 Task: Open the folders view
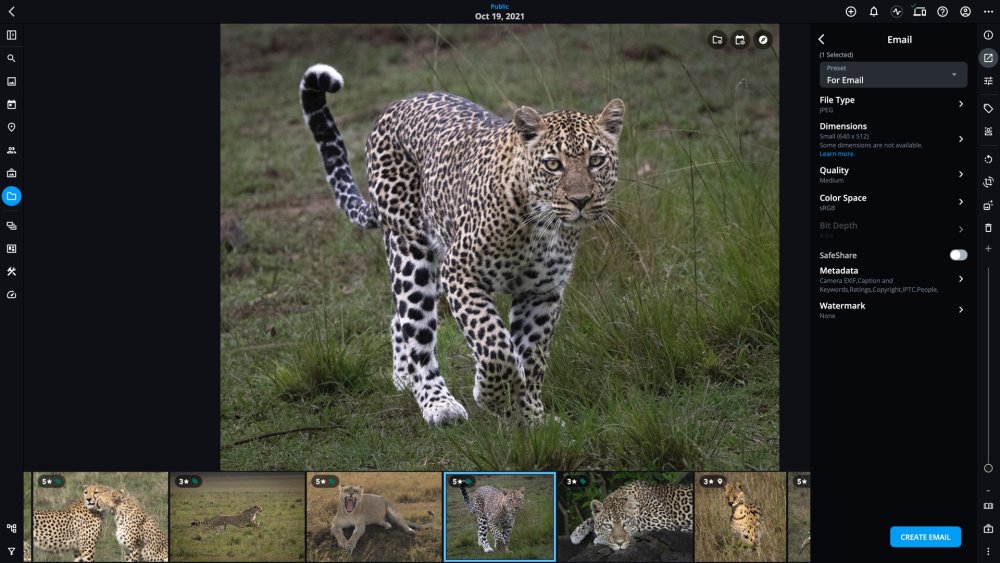11,196
